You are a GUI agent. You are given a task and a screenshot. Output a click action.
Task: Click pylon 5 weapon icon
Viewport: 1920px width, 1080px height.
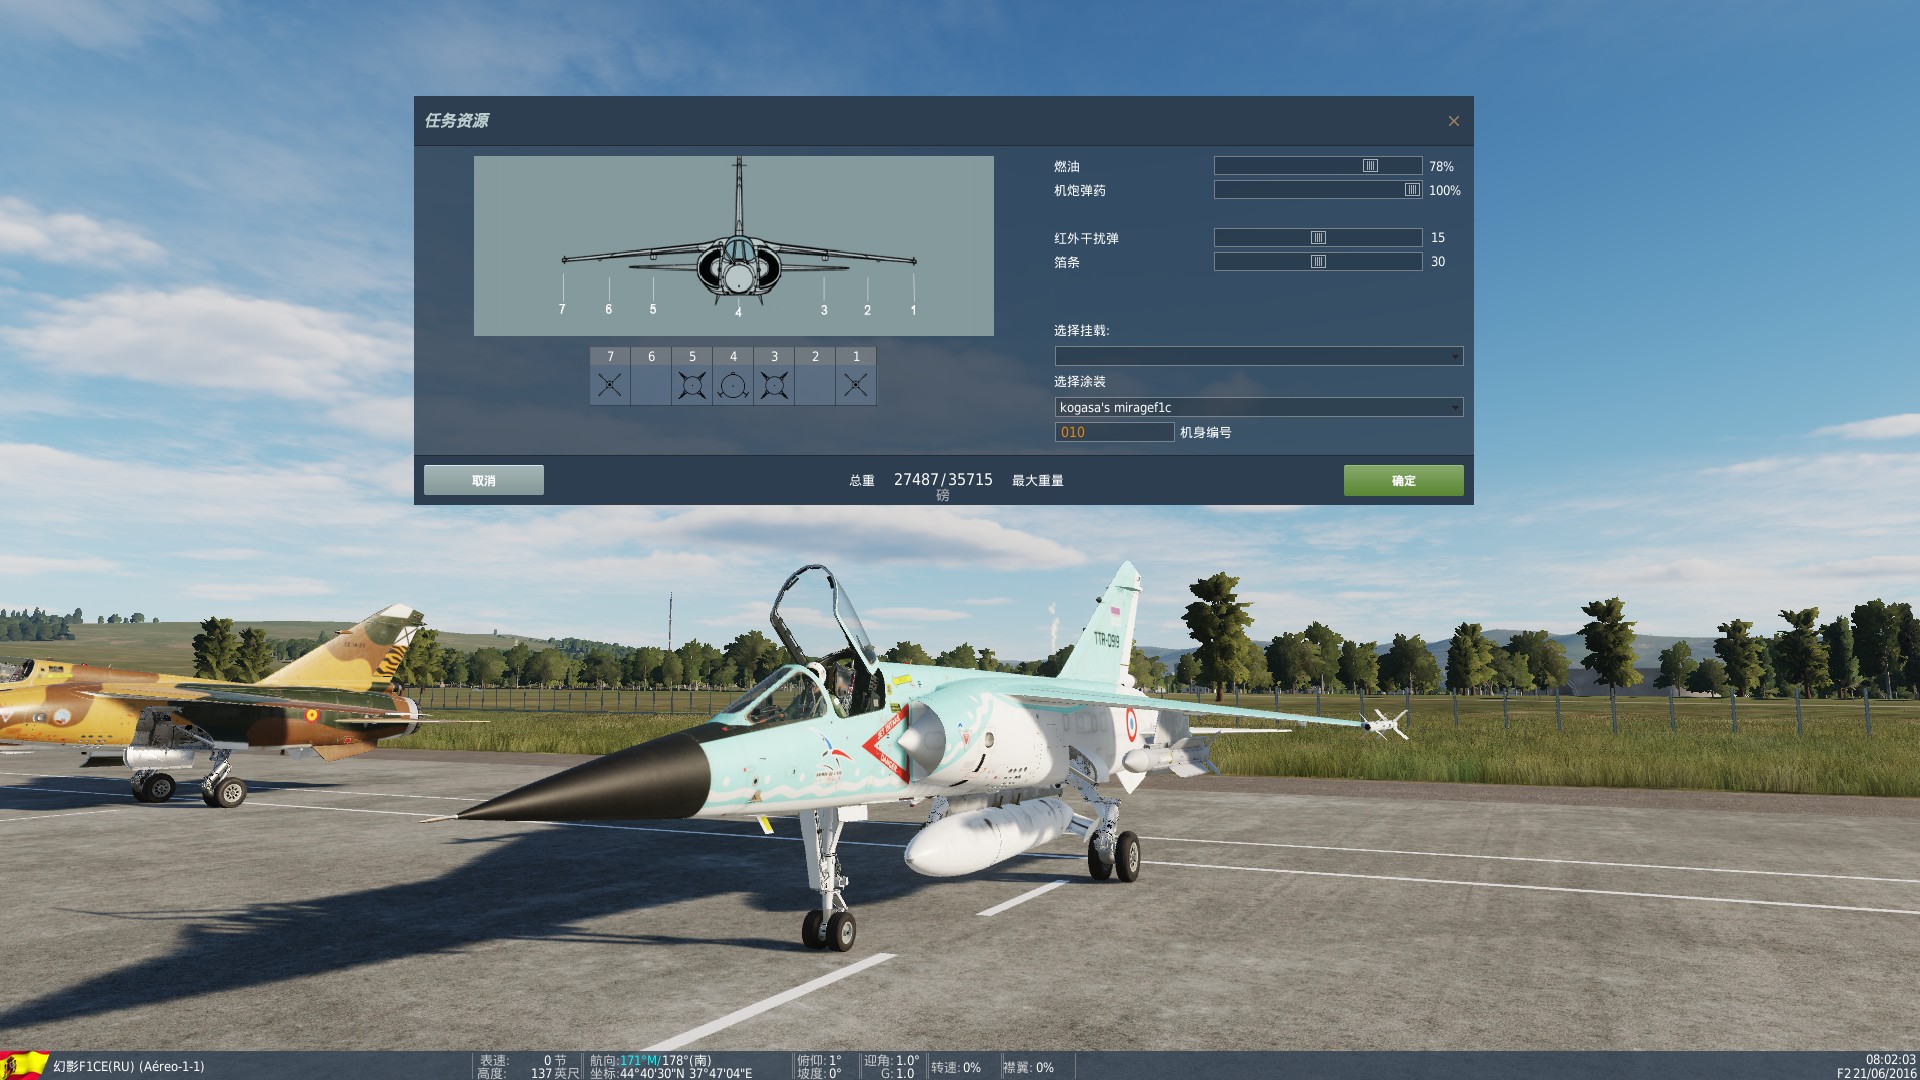point(692,385)
